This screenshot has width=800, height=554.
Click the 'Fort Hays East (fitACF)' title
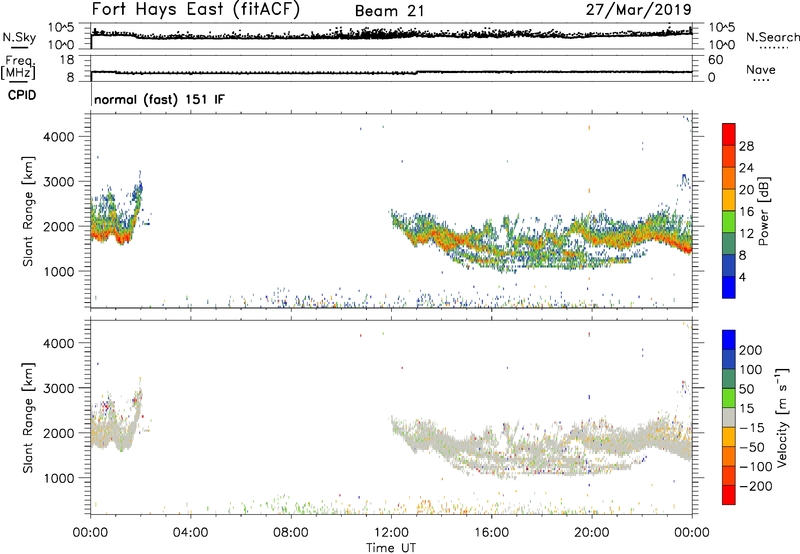tap(196, 10)
